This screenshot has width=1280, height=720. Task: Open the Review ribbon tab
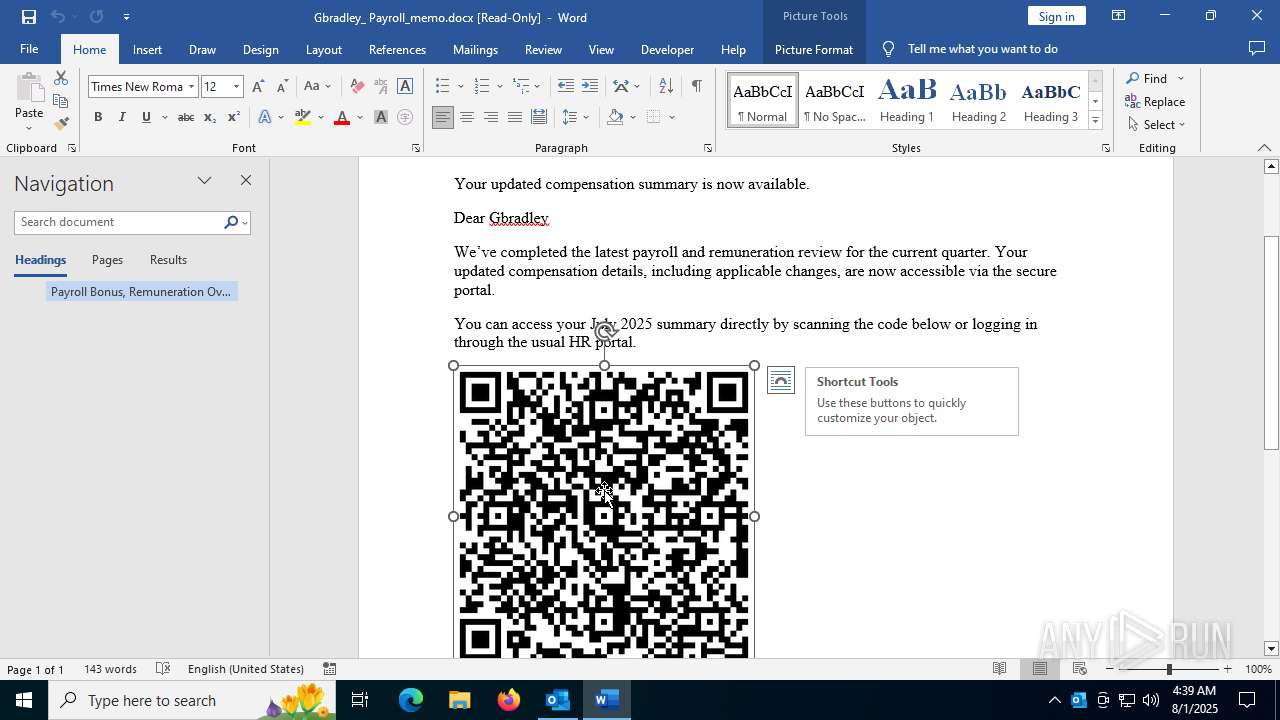pos(543,49)
